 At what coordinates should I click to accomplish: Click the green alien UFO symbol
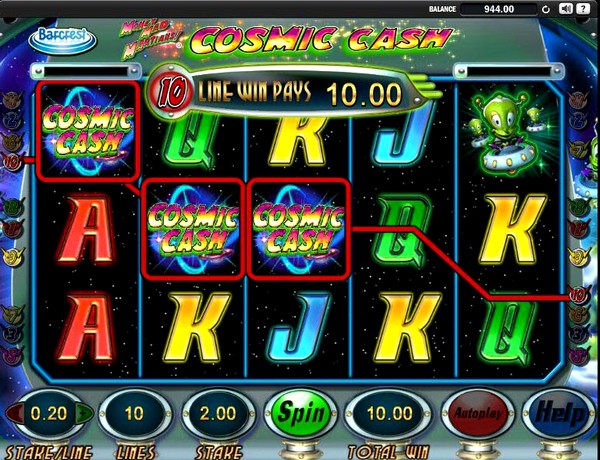click(507, 131)
